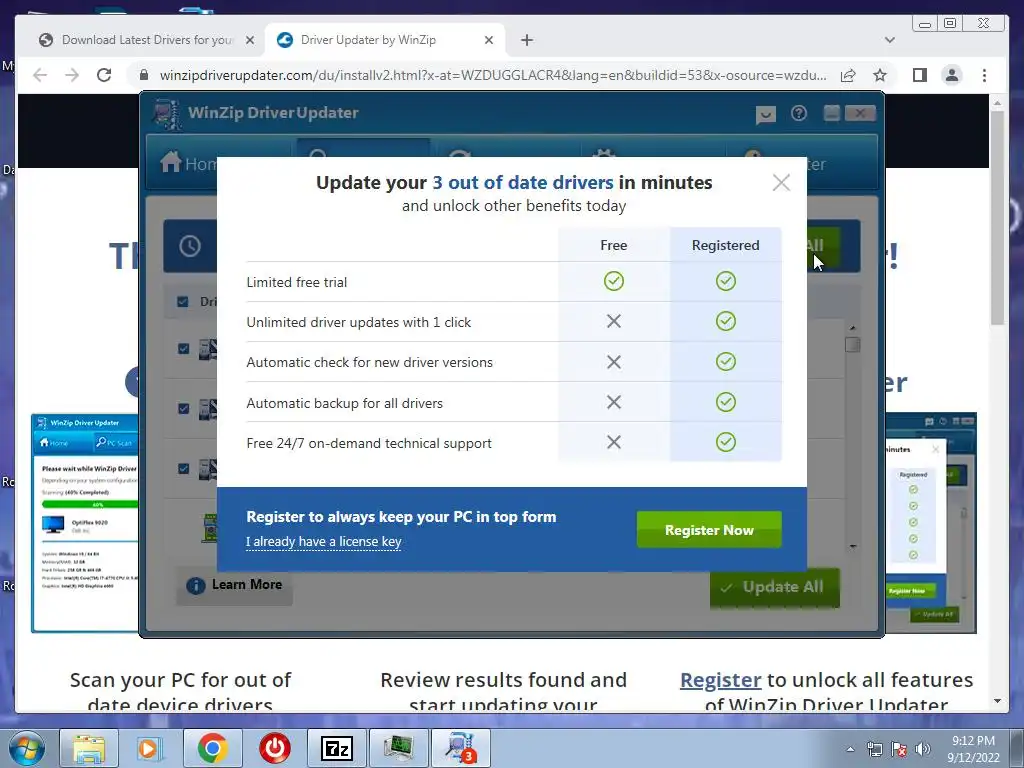Viewport: 1024px width, 768px height.
Task: Launch Windows Media Player from taskbar
Action: coord(149,748)
